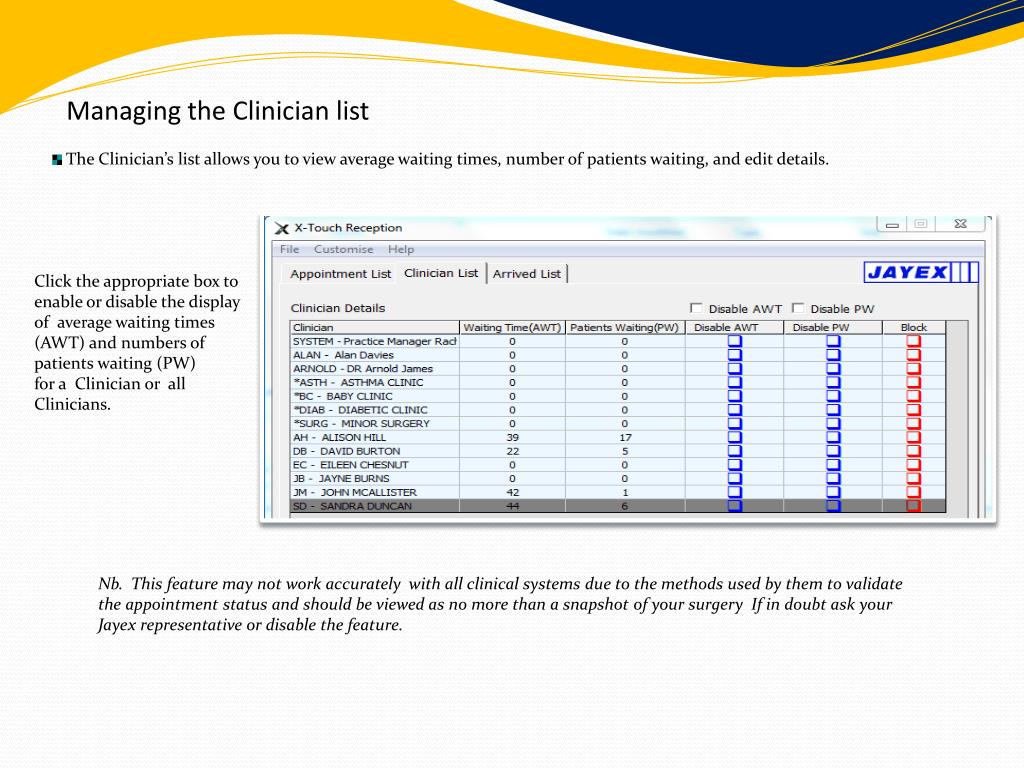Click the Clinician column header
The image size is (1024, 768).
375,327
